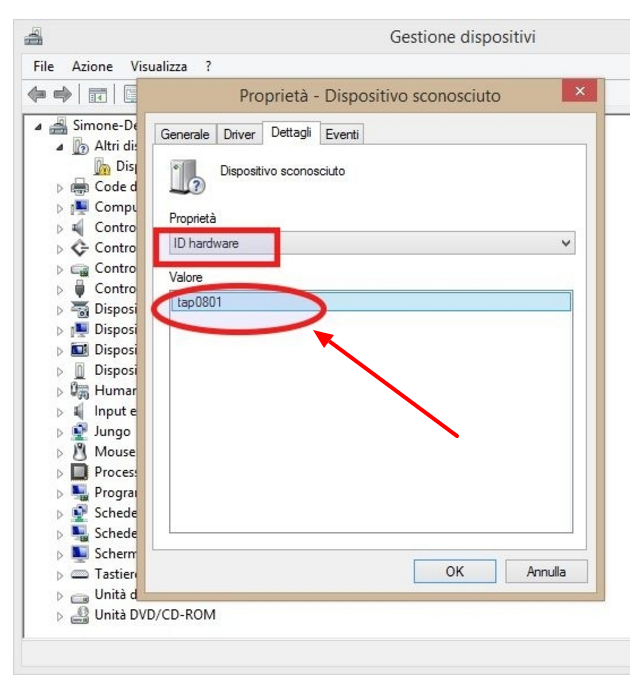
Task: Select the Human Interface tree item
Action: click(x=115, y=391)
